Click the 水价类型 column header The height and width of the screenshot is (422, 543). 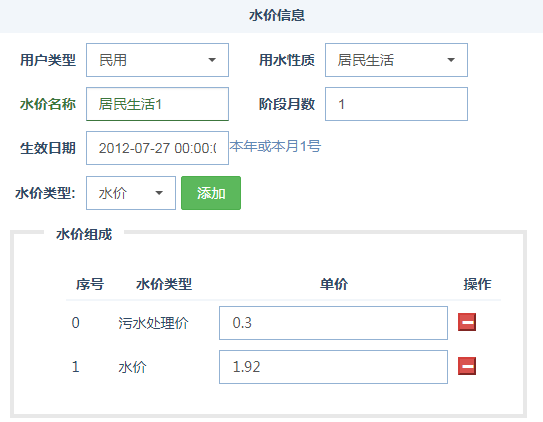164,284
